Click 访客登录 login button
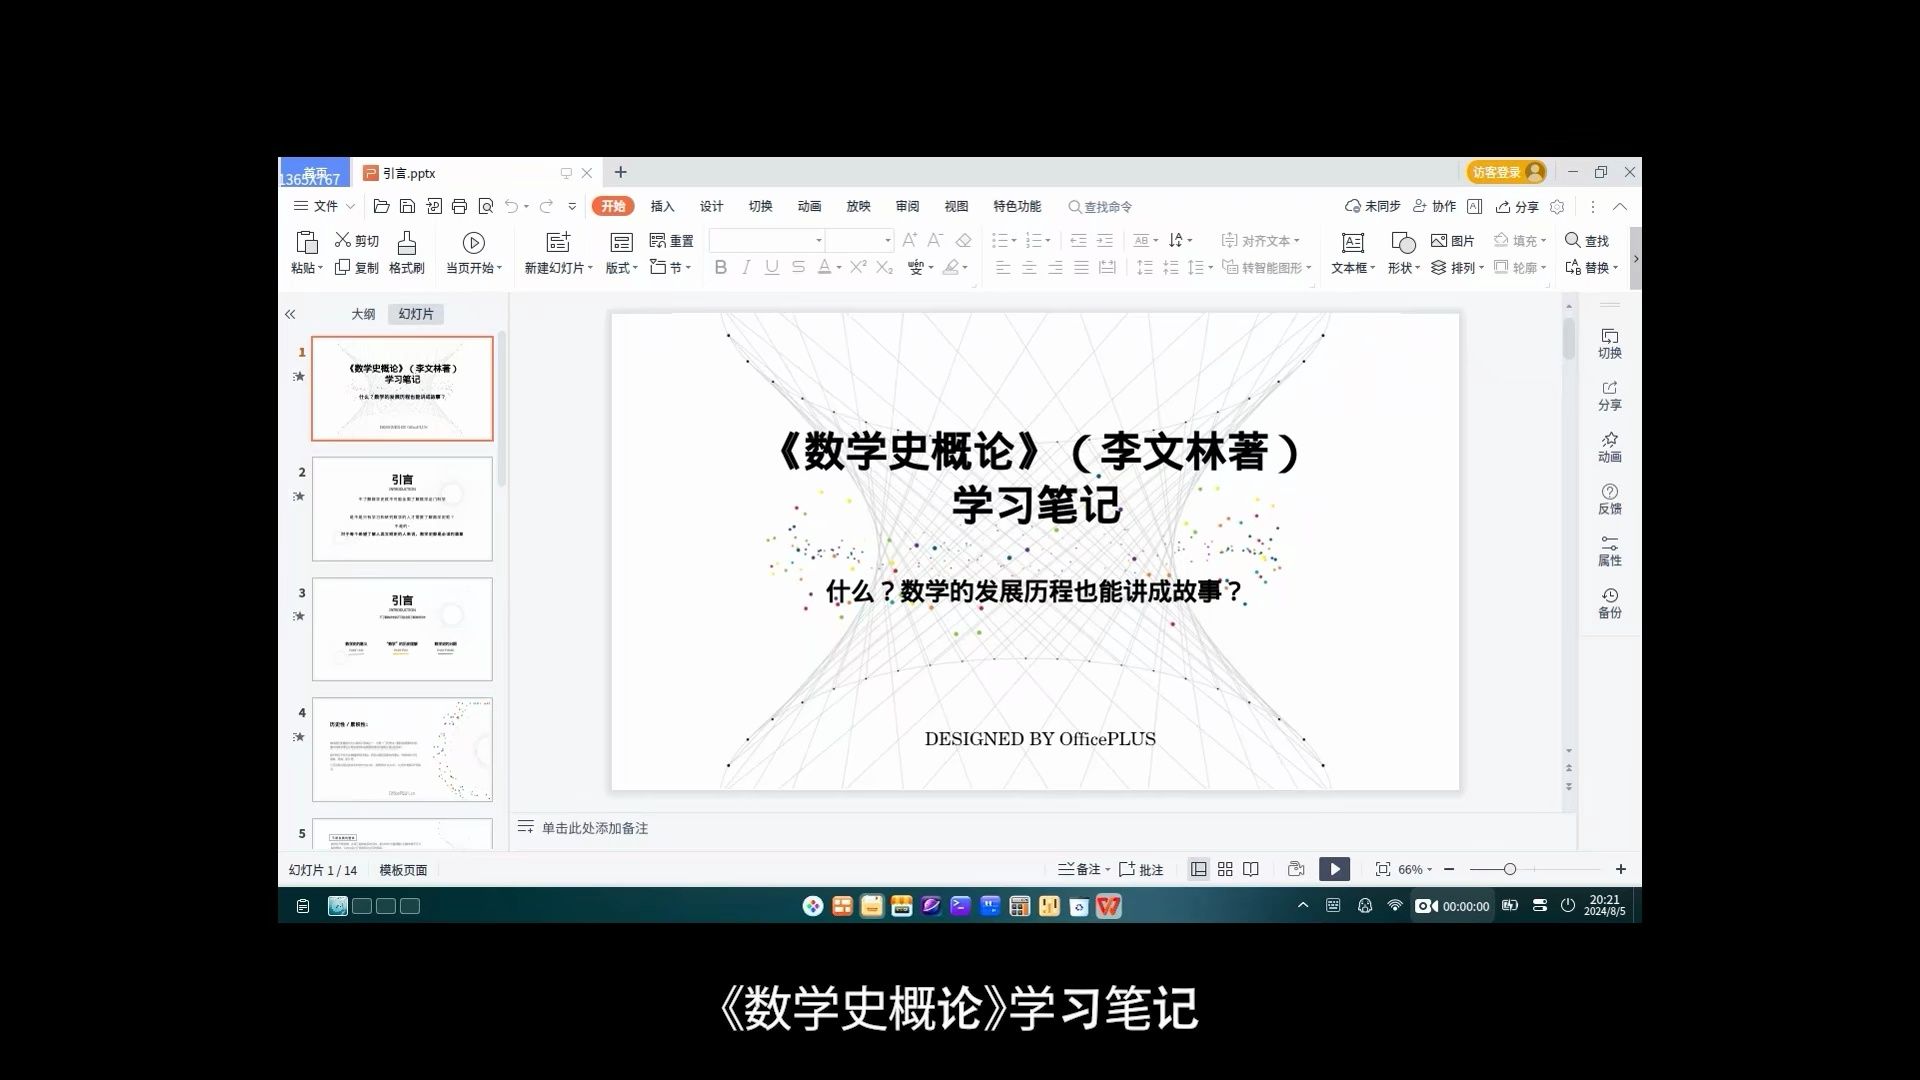 [x=1507, y=172]
